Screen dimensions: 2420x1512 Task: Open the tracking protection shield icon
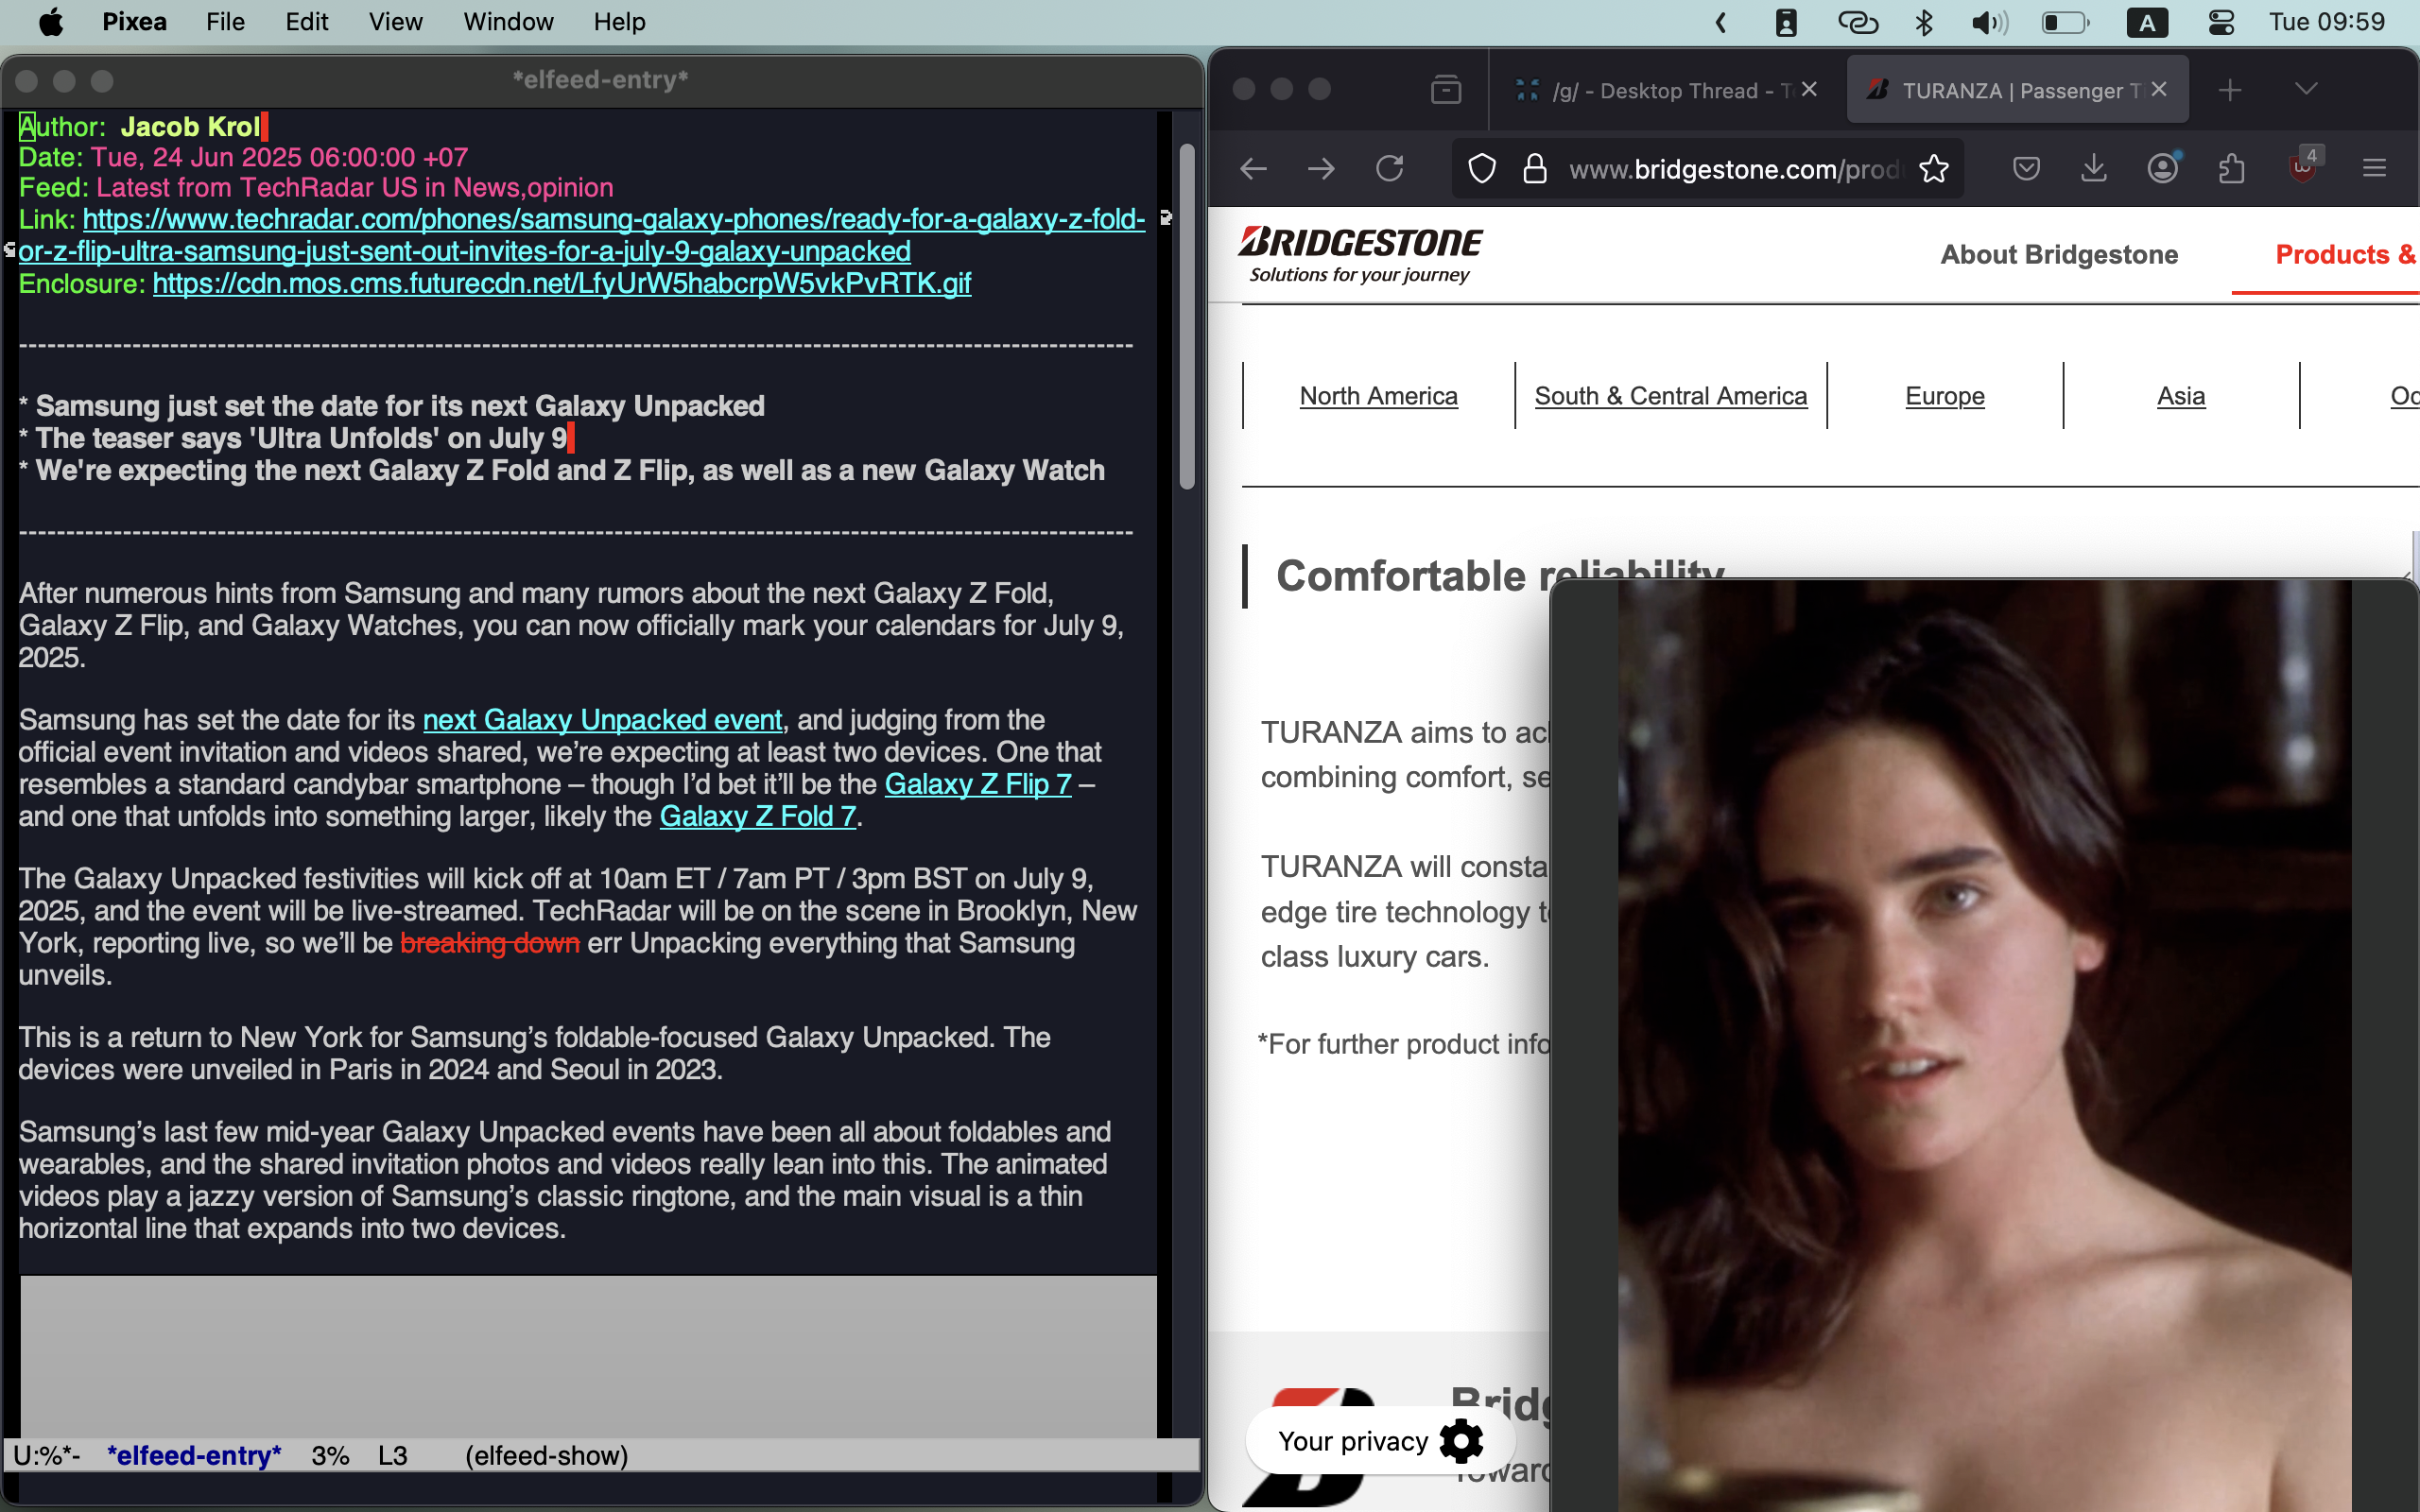pos(1482,169)
